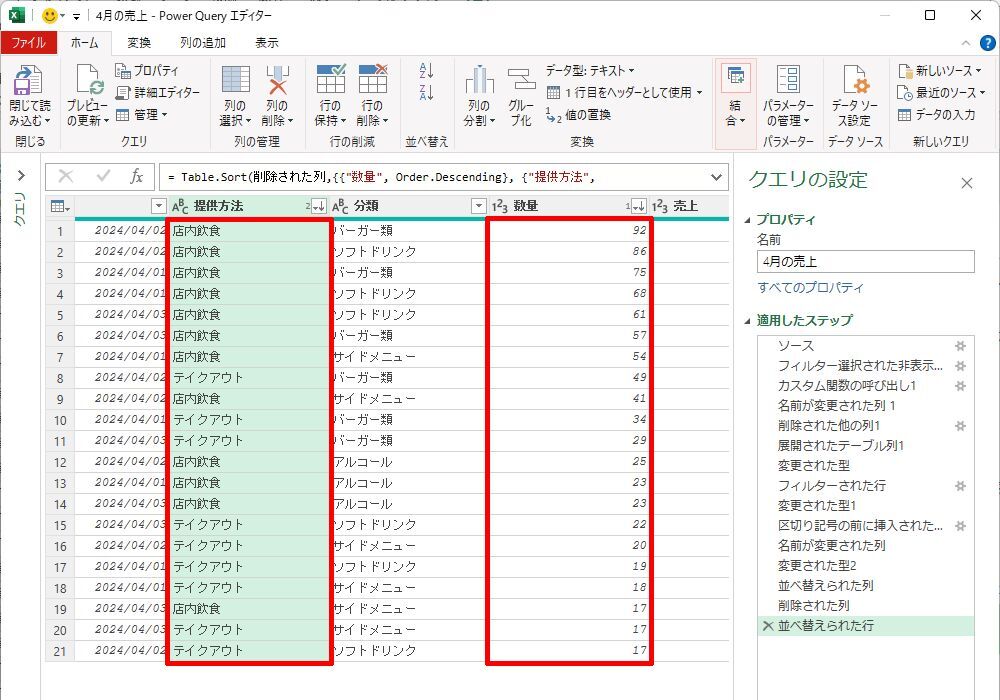Open the 列の追加 ribbon tab
Screen dimensions: 1000x700
click(203, 43)
